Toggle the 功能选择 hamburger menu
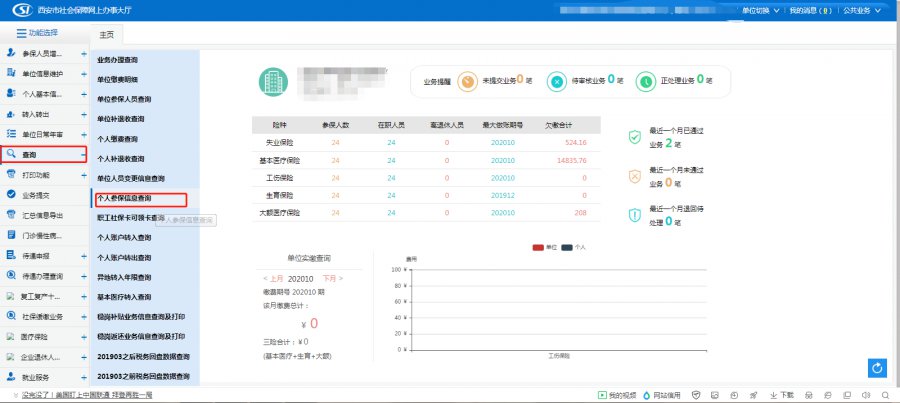Image resolution: width=900 pixels, height=403 pixels. [22, 33]
